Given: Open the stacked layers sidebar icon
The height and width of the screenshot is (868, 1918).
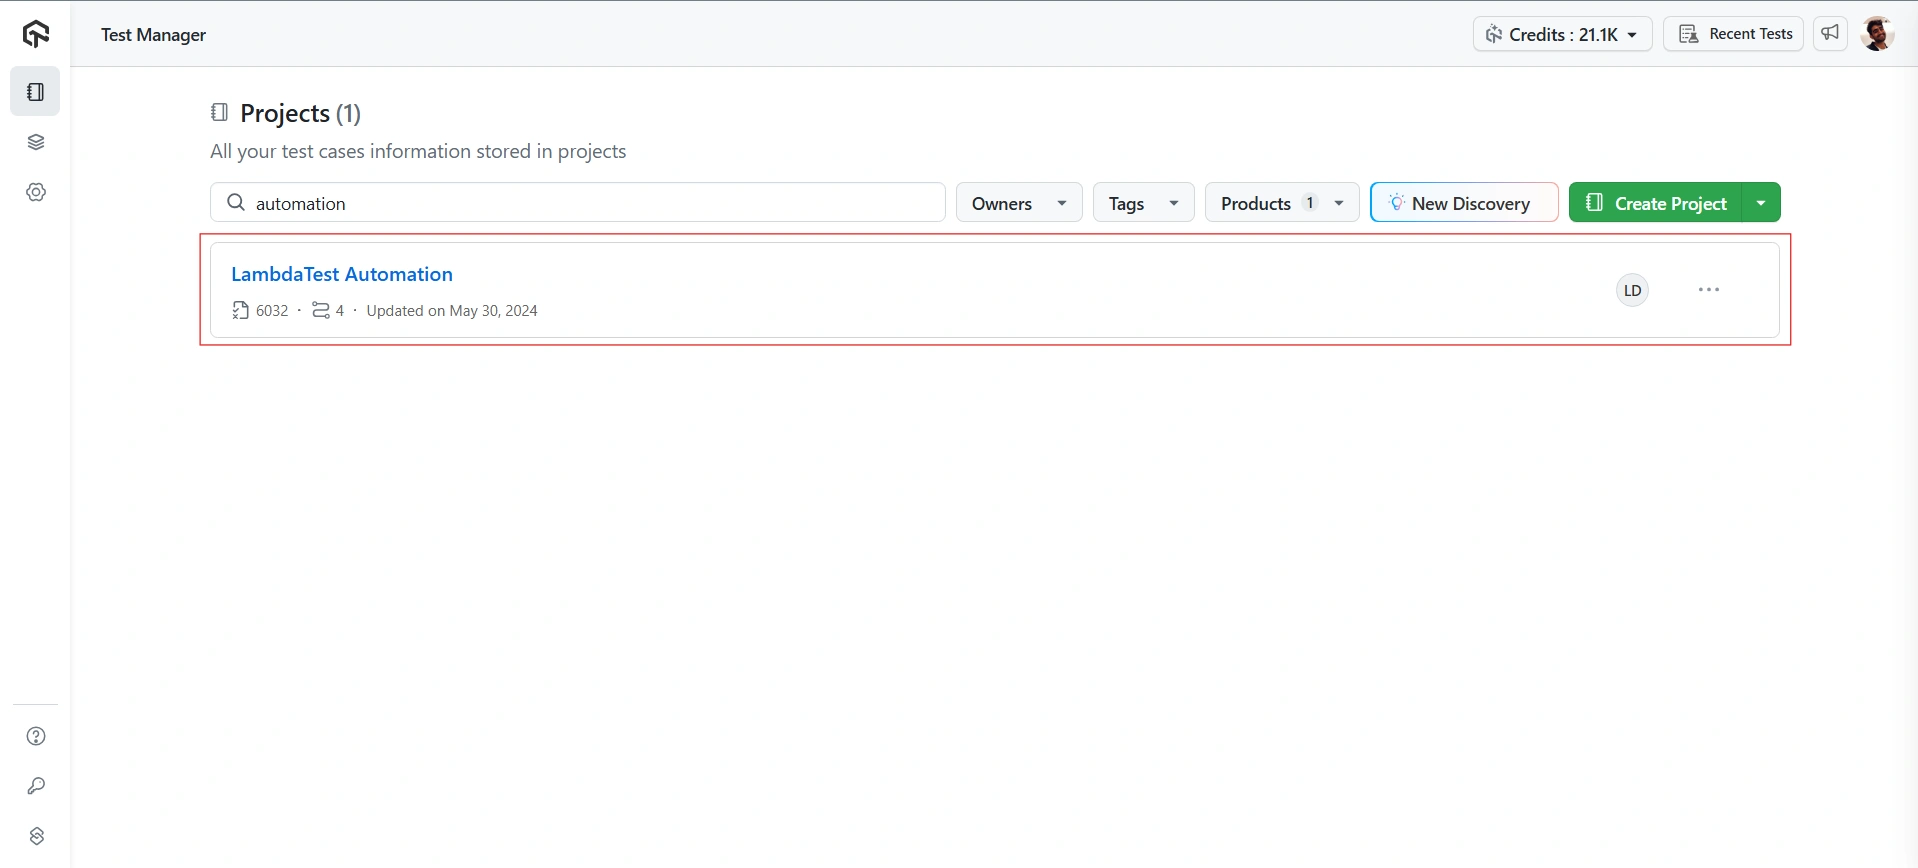Looking at the screenshot, I should pyautogui.click(x=36, y=142).
